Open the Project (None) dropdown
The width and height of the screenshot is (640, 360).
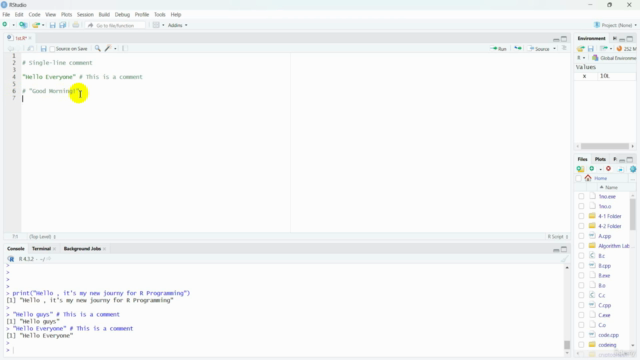615,25
